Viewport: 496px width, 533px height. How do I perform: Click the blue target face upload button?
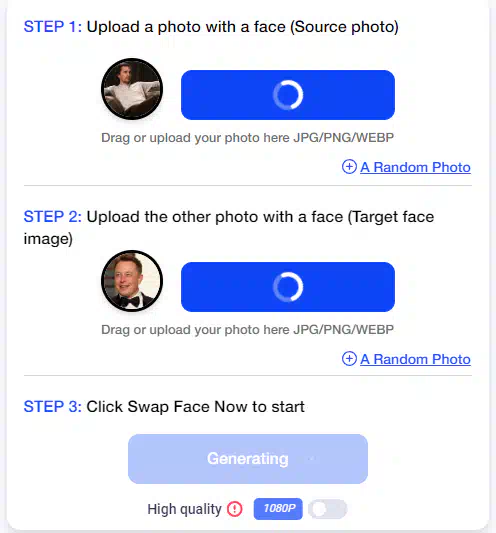(288, 287)
